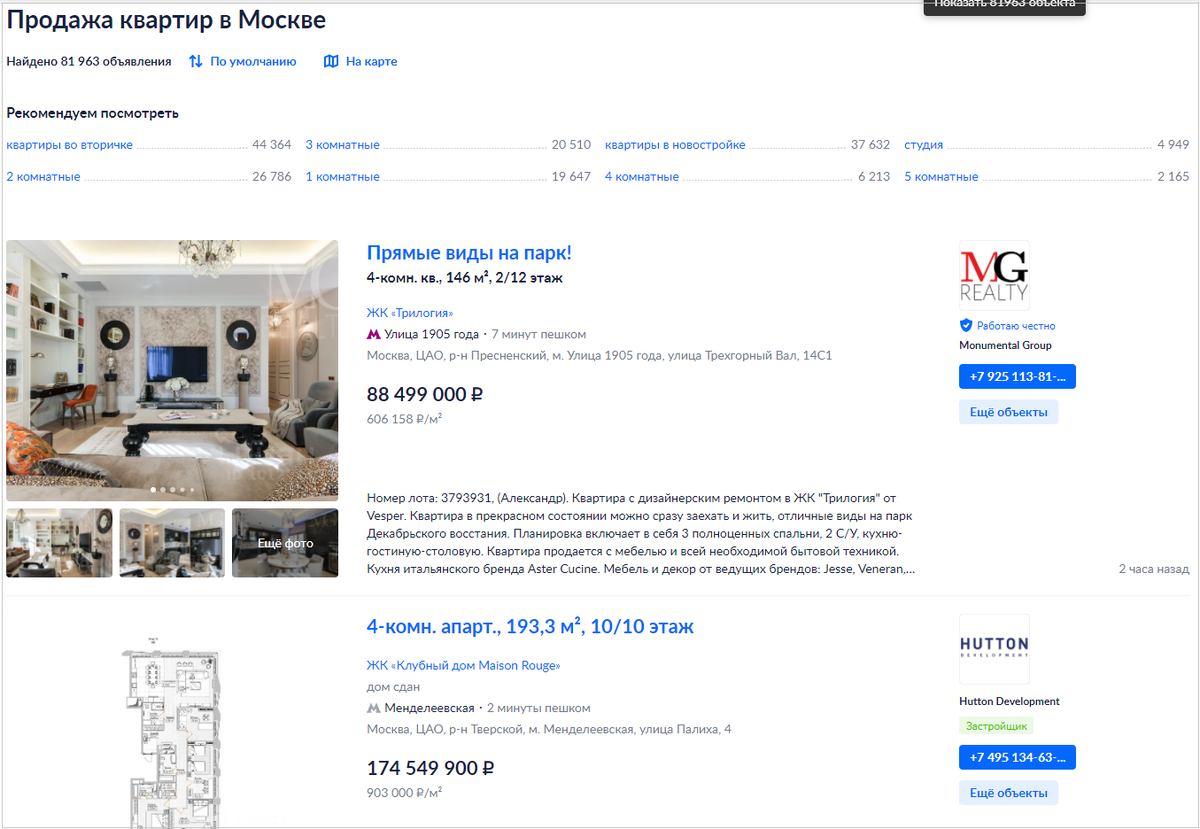The width and height of the screenshot is (1200, 829).
Task: Open the Ещё фото thumbnail
Action: 285,543
